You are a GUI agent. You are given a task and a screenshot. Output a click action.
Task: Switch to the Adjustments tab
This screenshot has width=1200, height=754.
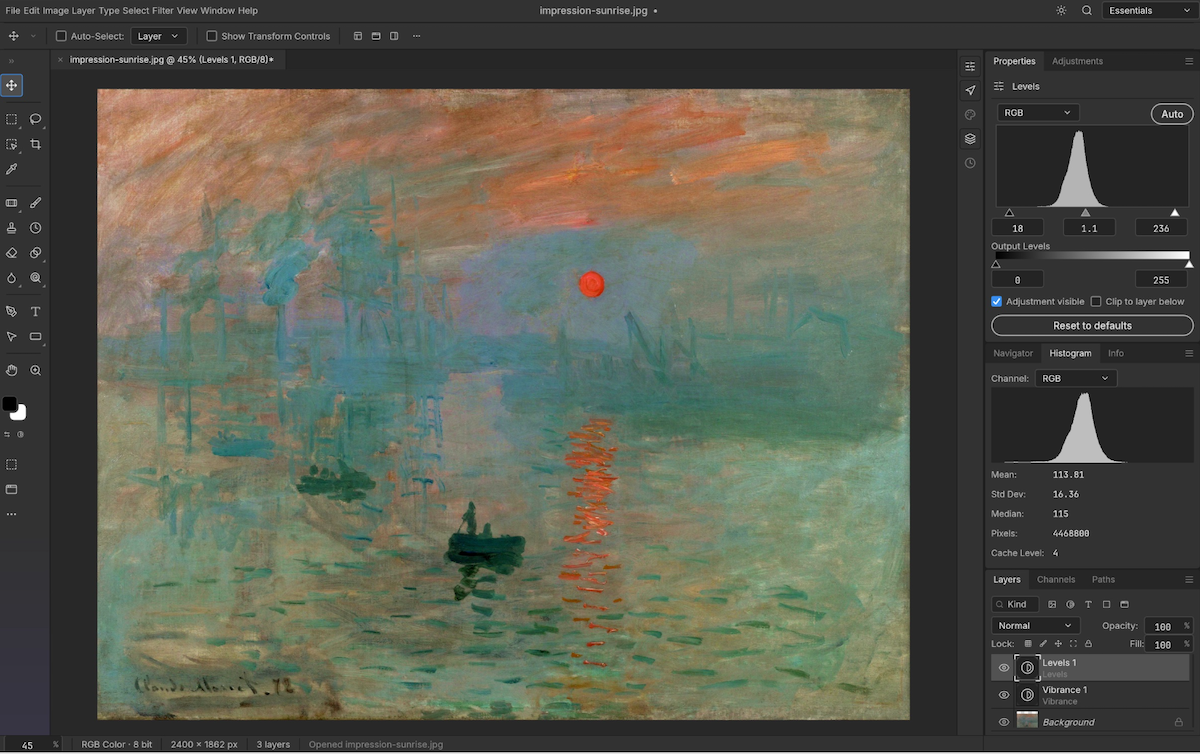point(1077,61)
